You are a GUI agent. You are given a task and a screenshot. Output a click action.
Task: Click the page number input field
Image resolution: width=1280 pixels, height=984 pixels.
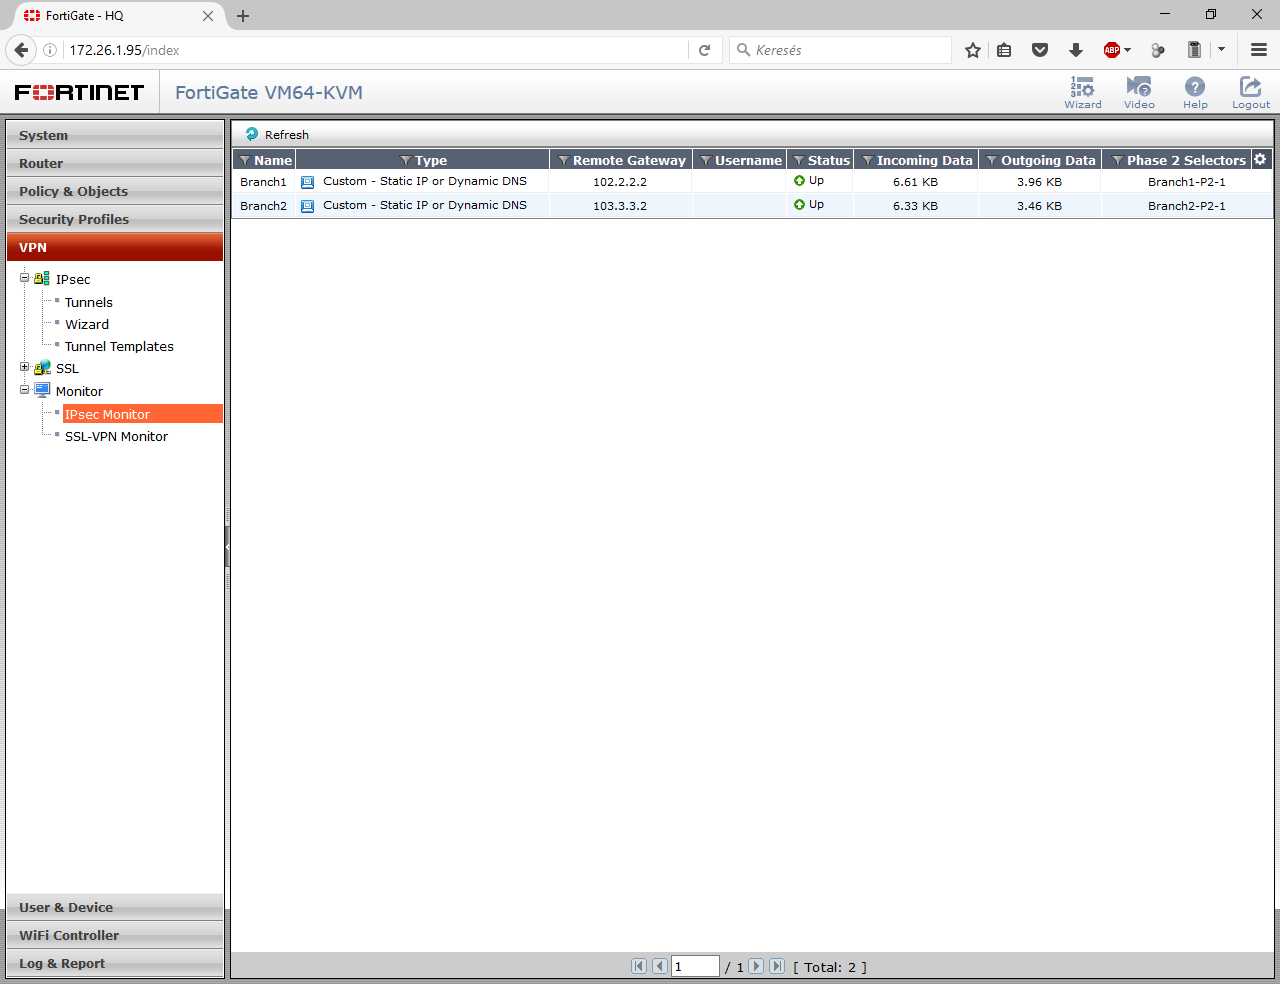[695, 966]
